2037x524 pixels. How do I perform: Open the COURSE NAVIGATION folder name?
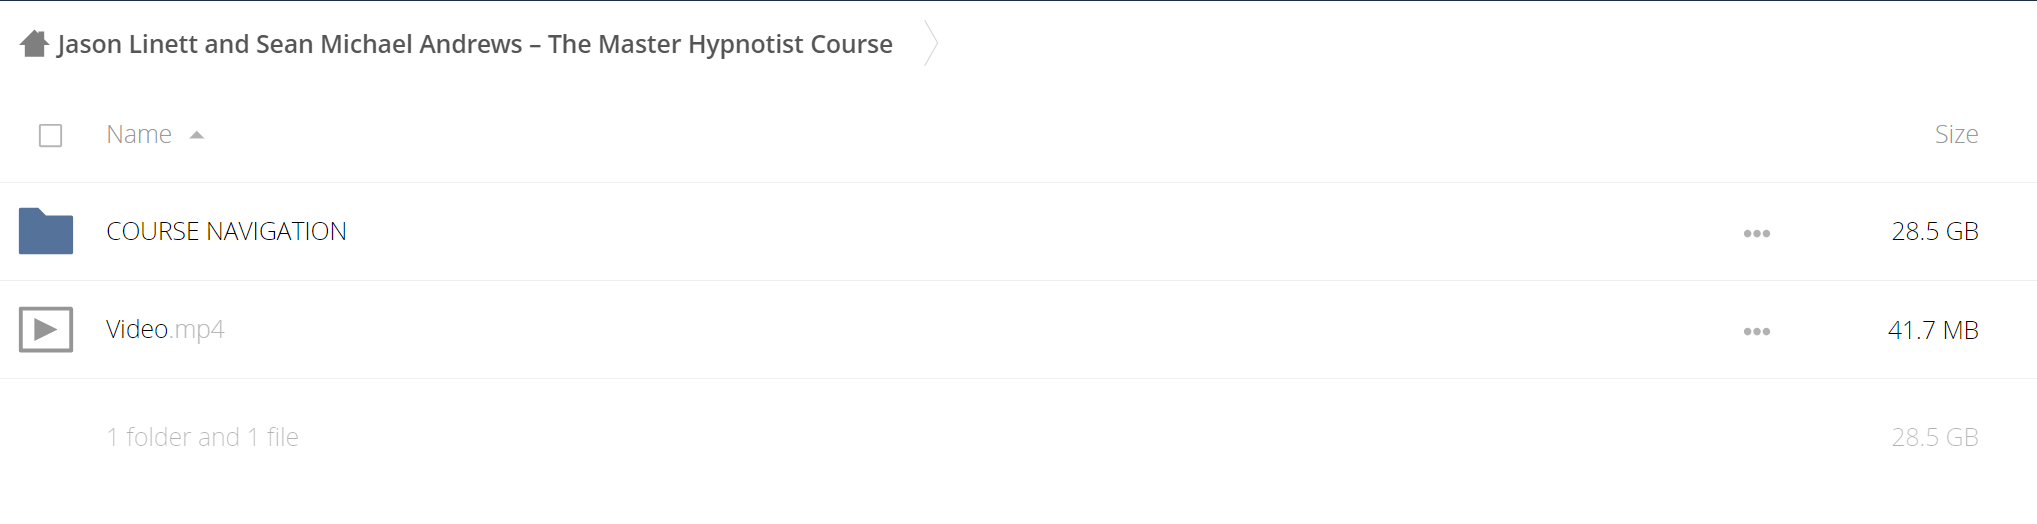(x=226, y=231)
